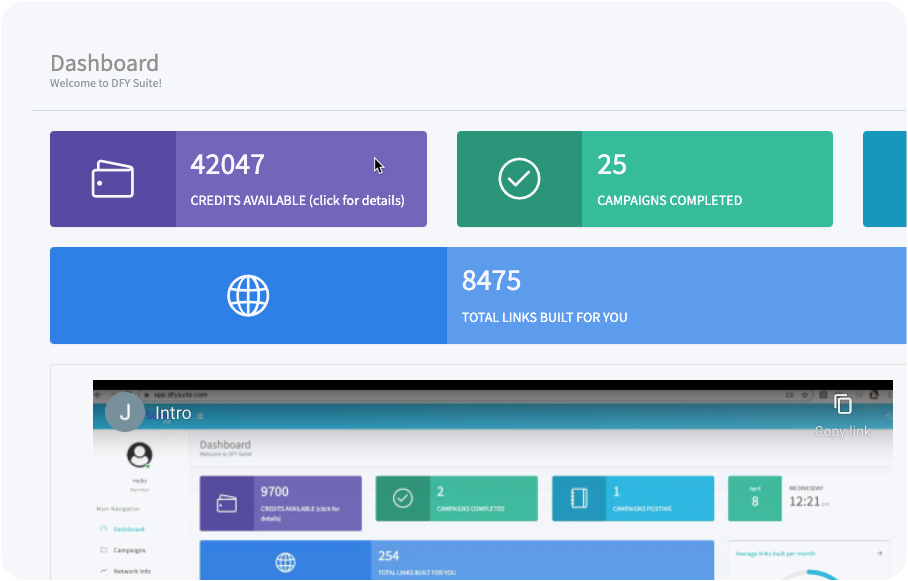Open the 25 Campaigns Completed card
908x581 pixels.
[x=645, y=179]
